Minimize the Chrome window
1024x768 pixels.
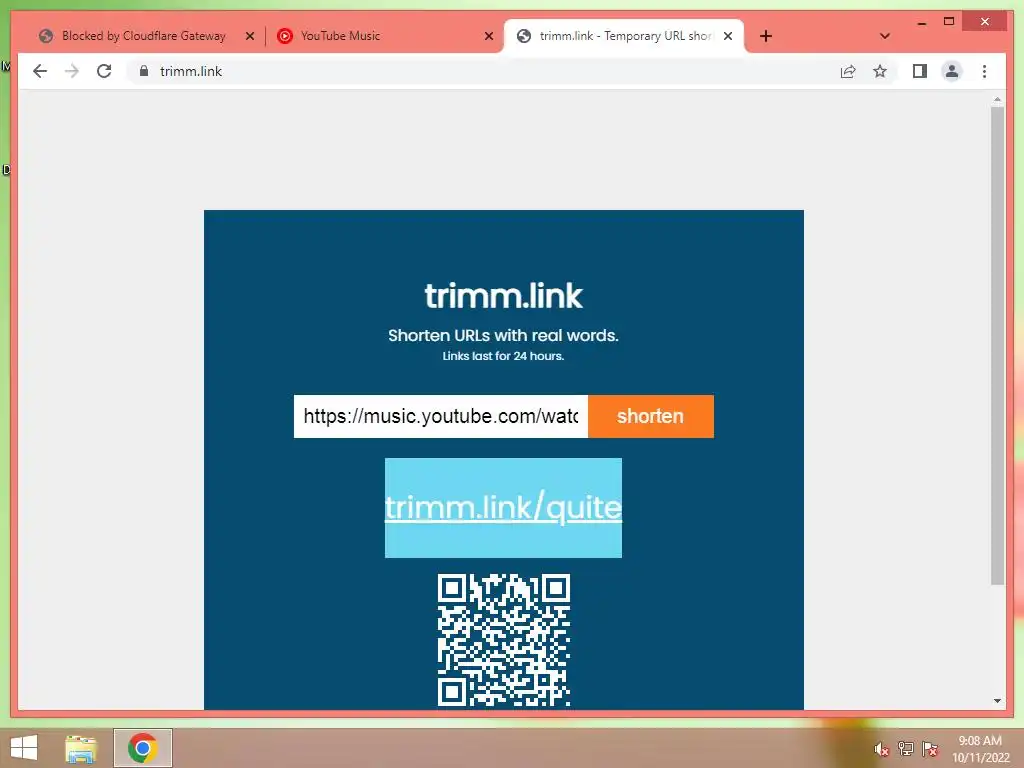click(x=921, y=22)
